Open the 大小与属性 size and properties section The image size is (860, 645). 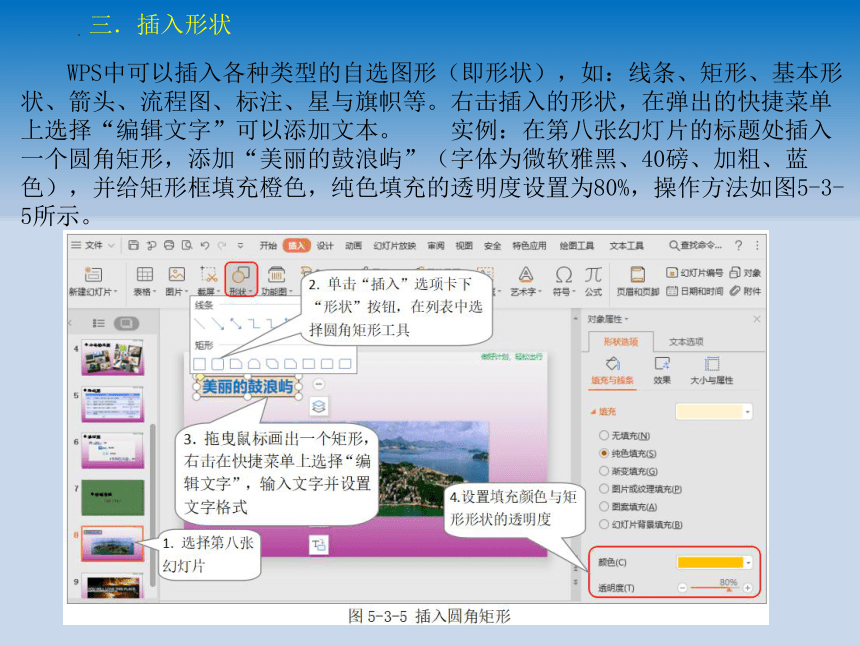click(711, 371)
